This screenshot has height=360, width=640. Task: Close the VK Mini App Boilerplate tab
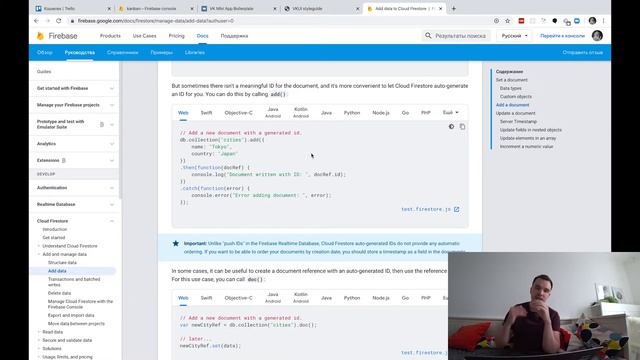(275, 9)
